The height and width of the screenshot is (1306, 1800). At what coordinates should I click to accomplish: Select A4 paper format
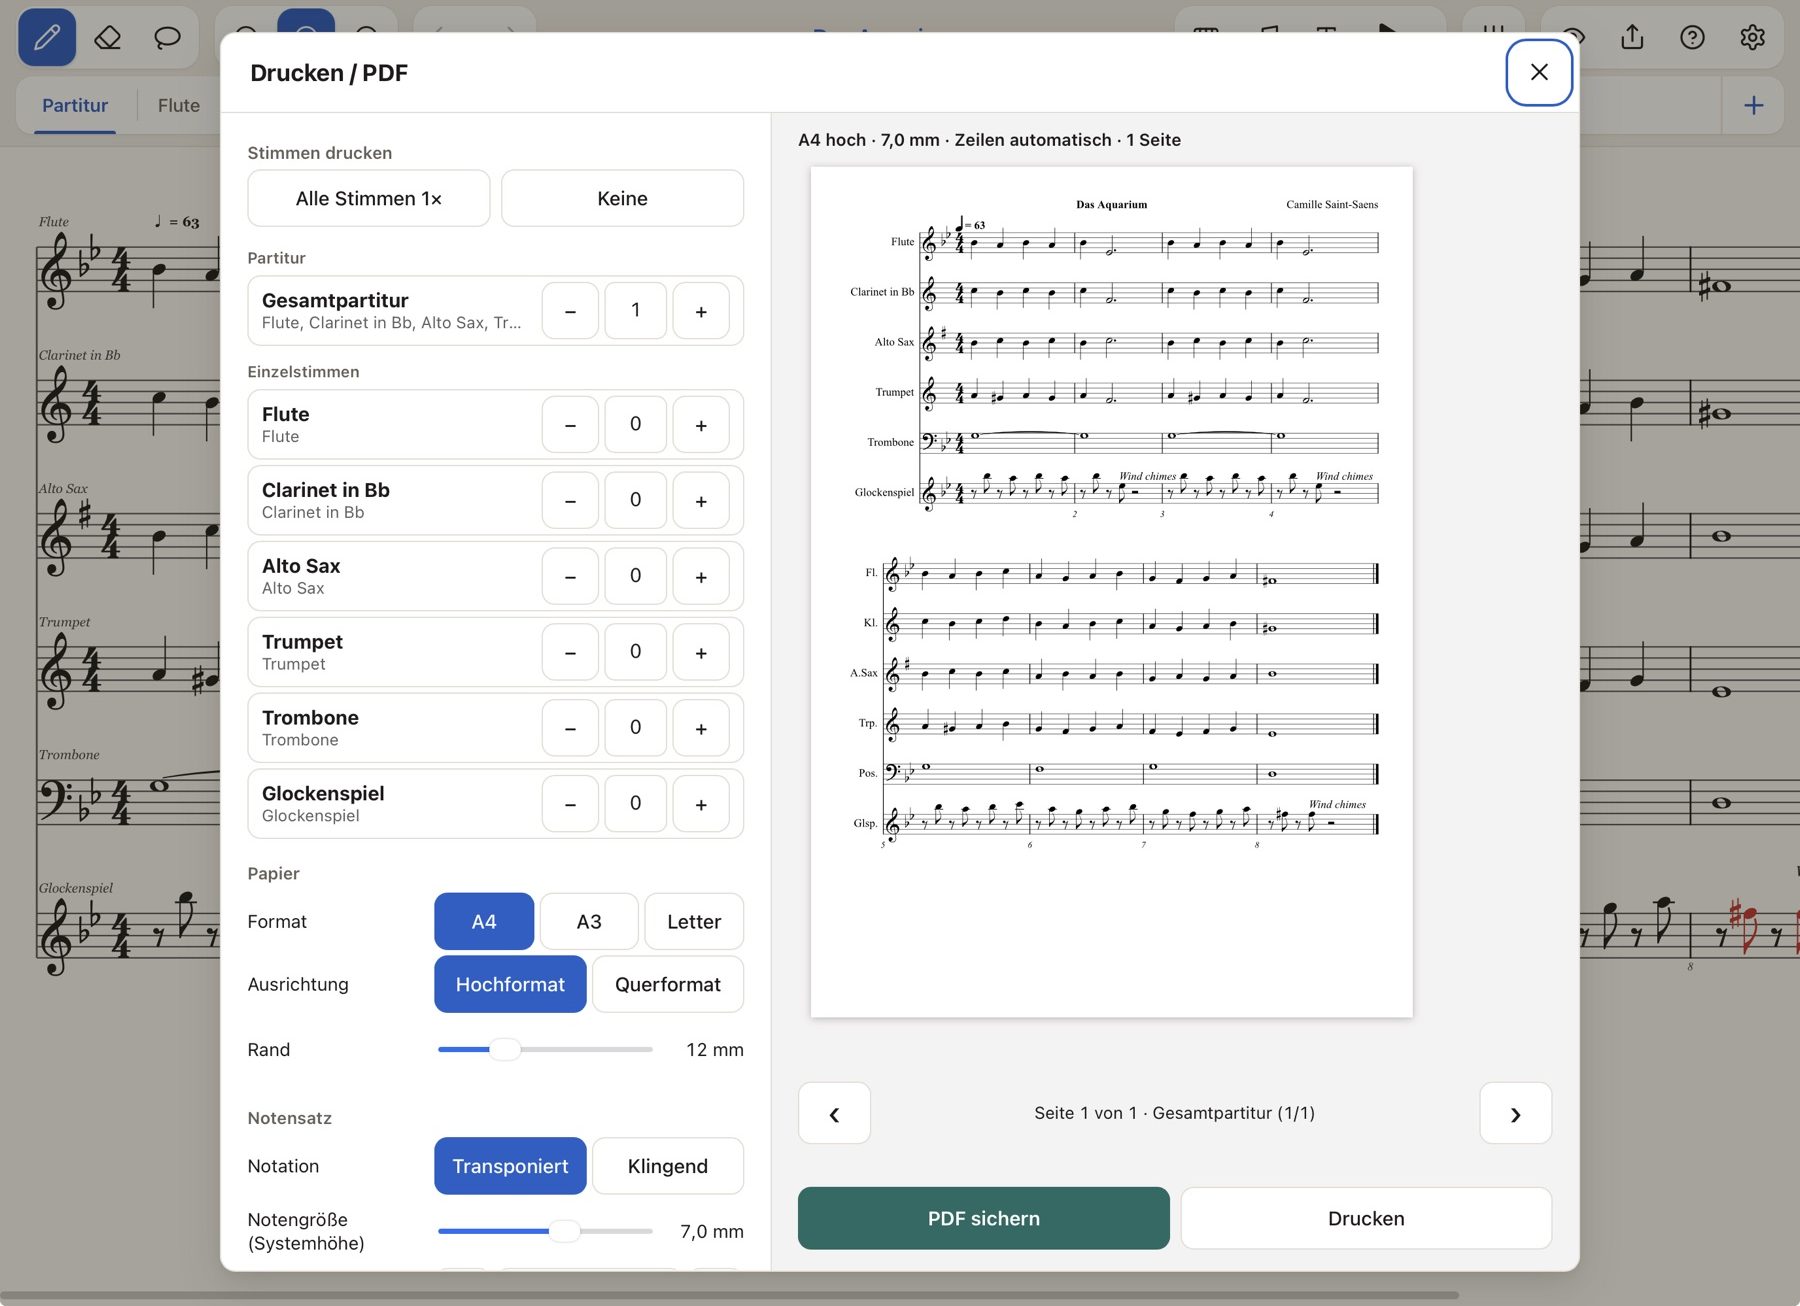tap(484, 922)
